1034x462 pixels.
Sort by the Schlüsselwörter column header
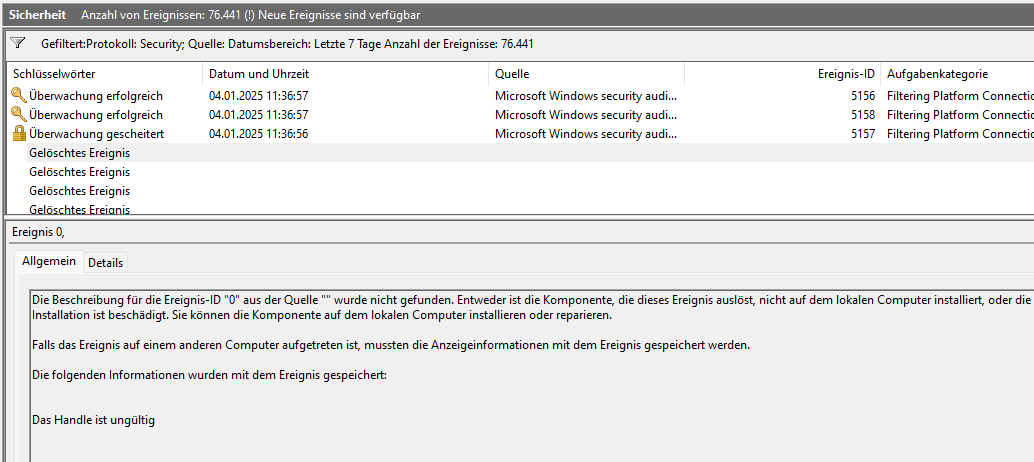pos(55,74)
